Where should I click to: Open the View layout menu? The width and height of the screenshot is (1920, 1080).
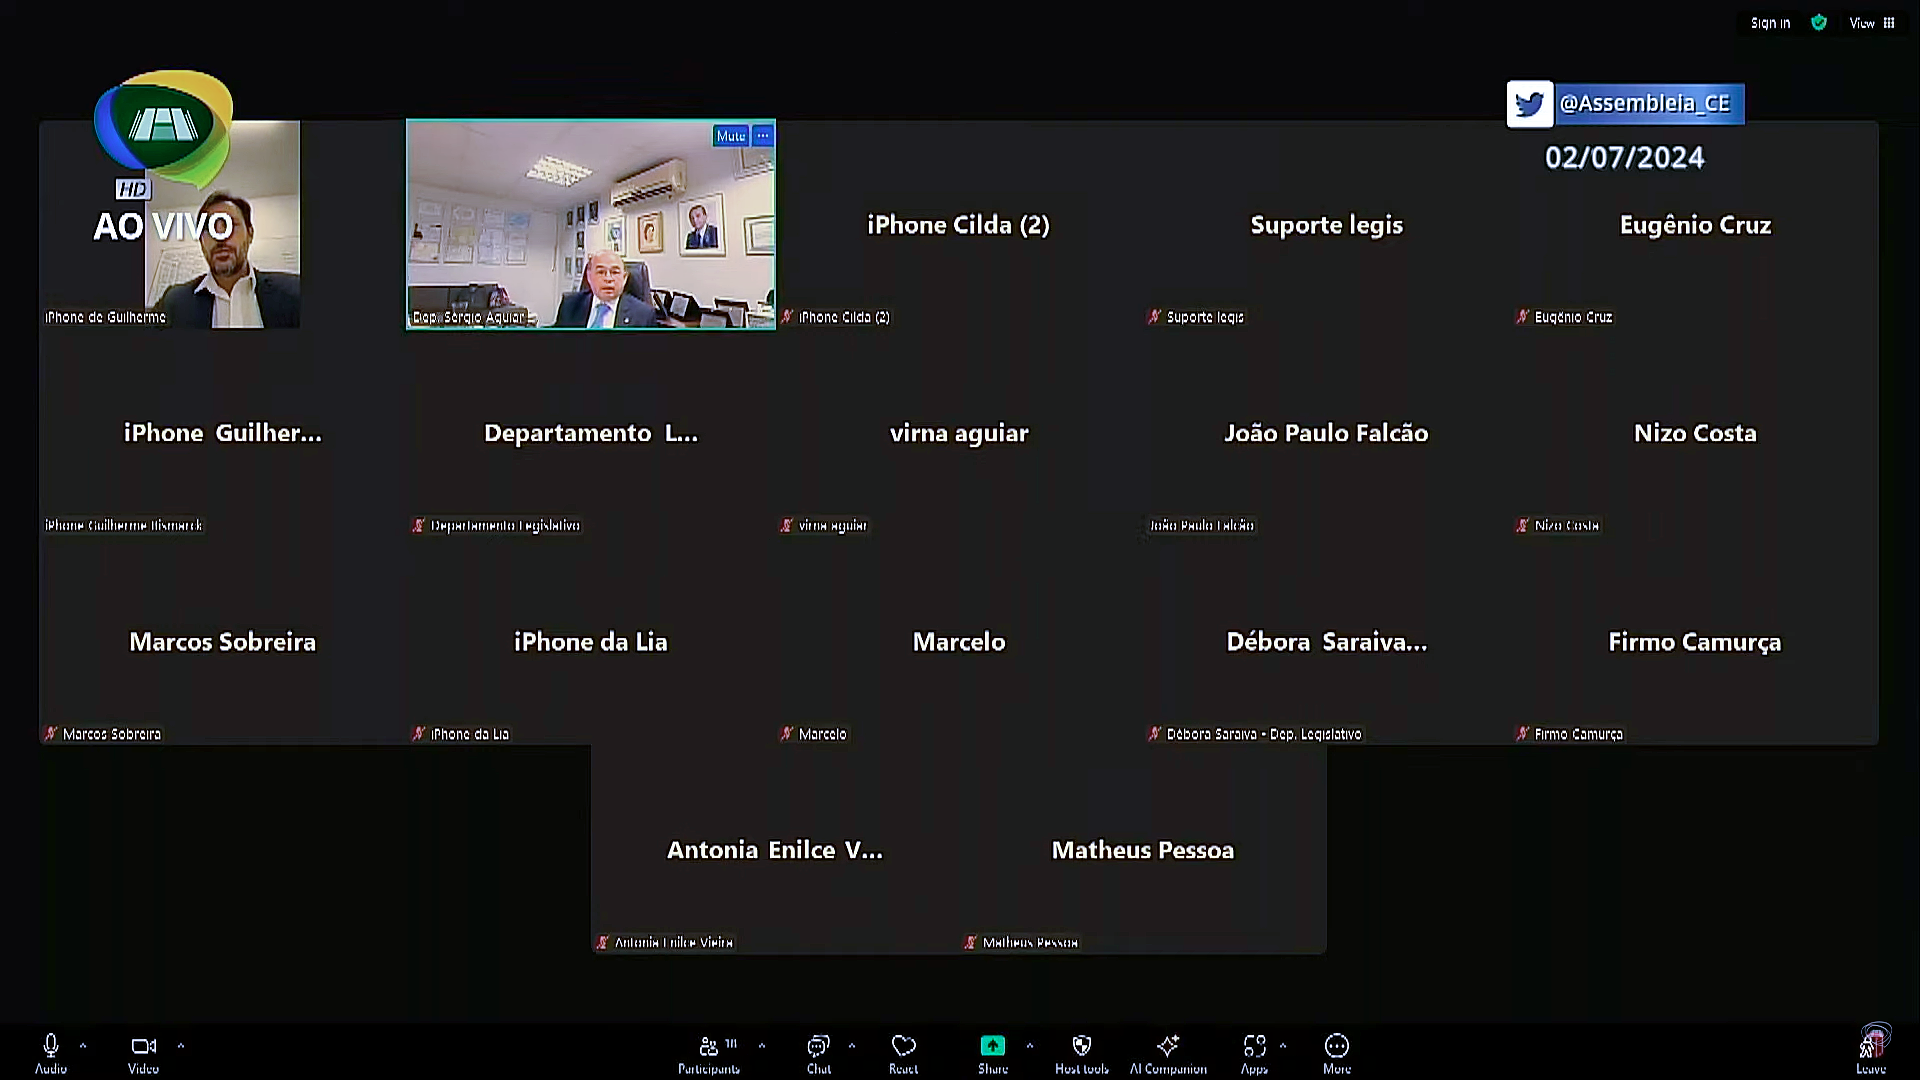coord(1871,23)
